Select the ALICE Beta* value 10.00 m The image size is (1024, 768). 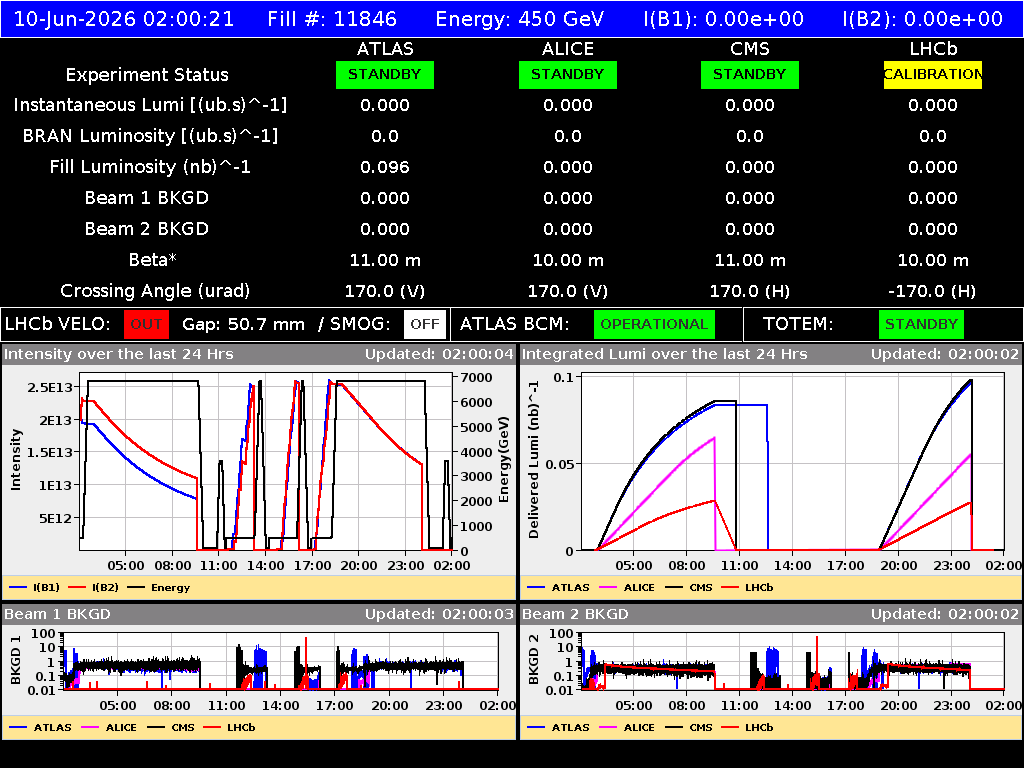pyautogui.click(x=568, y=260)
